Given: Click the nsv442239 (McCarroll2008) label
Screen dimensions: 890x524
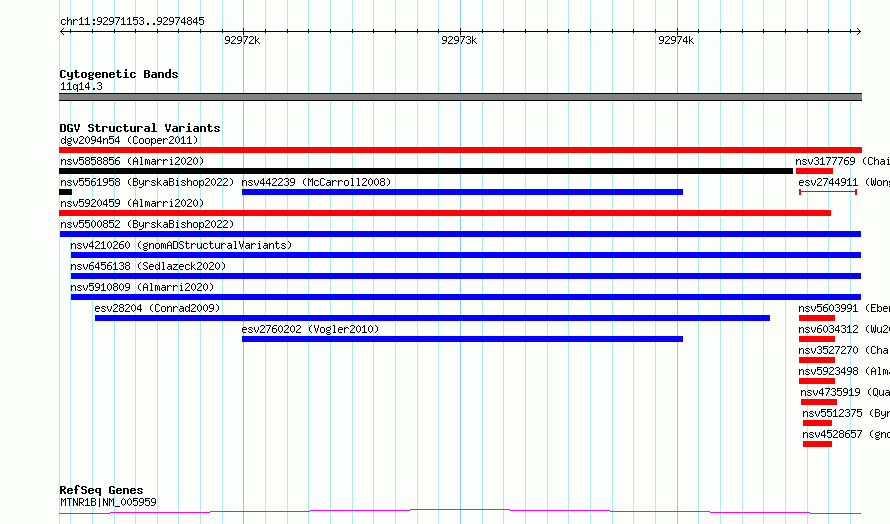Looking at the screenshot, I should coord(316,182).
